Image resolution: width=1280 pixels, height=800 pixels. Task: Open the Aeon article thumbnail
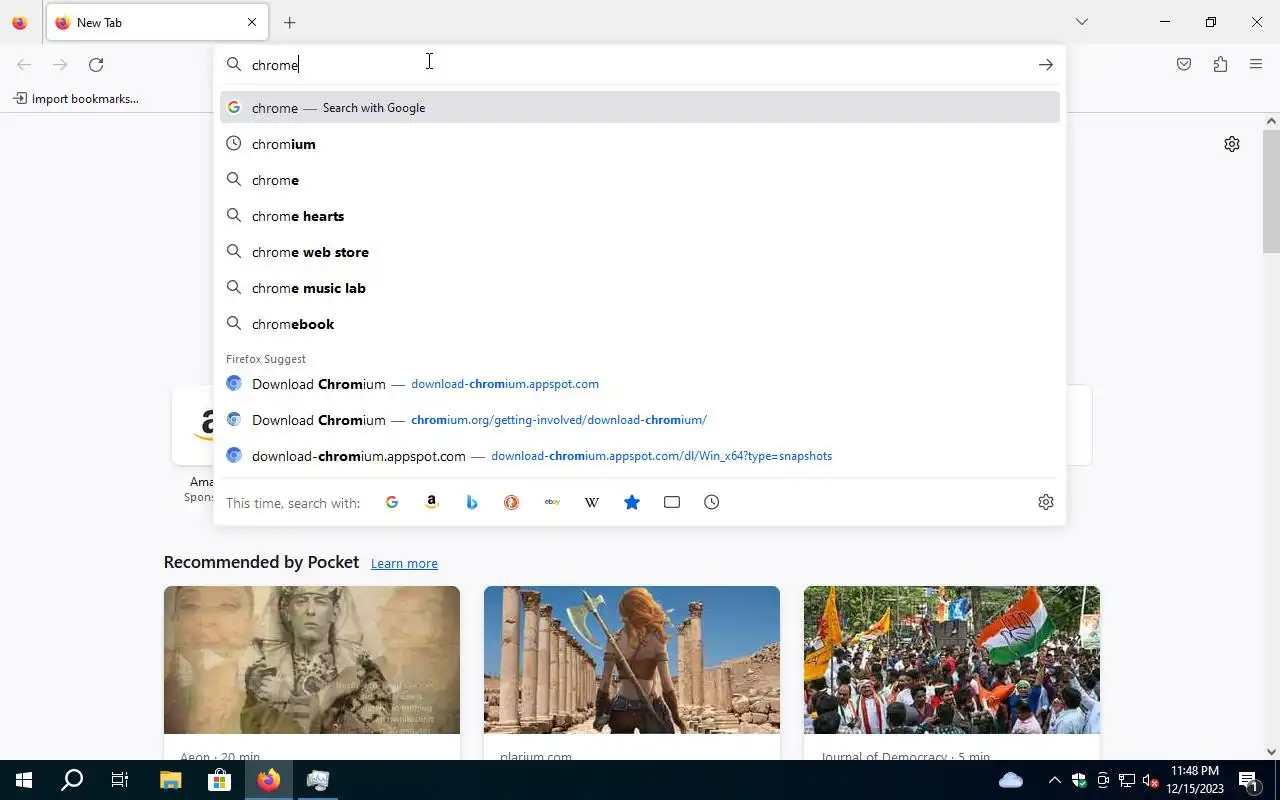(312, 660)
